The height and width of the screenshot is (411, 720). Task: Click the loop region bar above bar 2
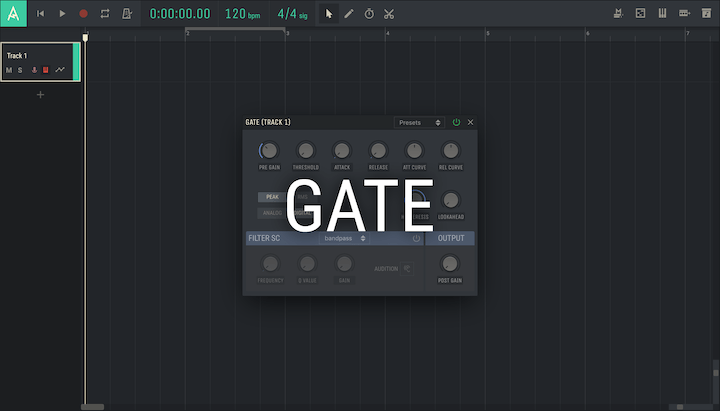pos(235,29)
